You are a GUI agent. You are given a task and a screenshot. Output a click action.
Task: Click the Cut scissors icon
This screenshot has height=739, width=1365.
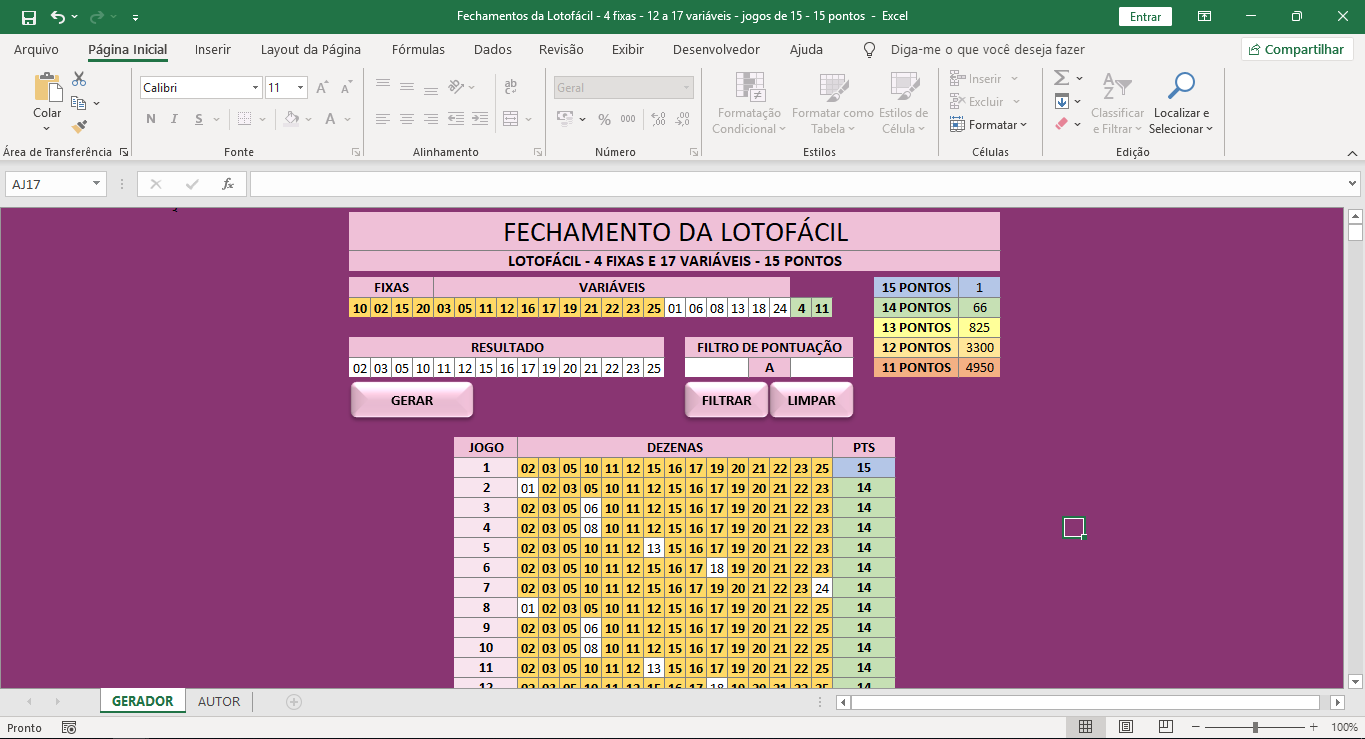pos(79,80)
